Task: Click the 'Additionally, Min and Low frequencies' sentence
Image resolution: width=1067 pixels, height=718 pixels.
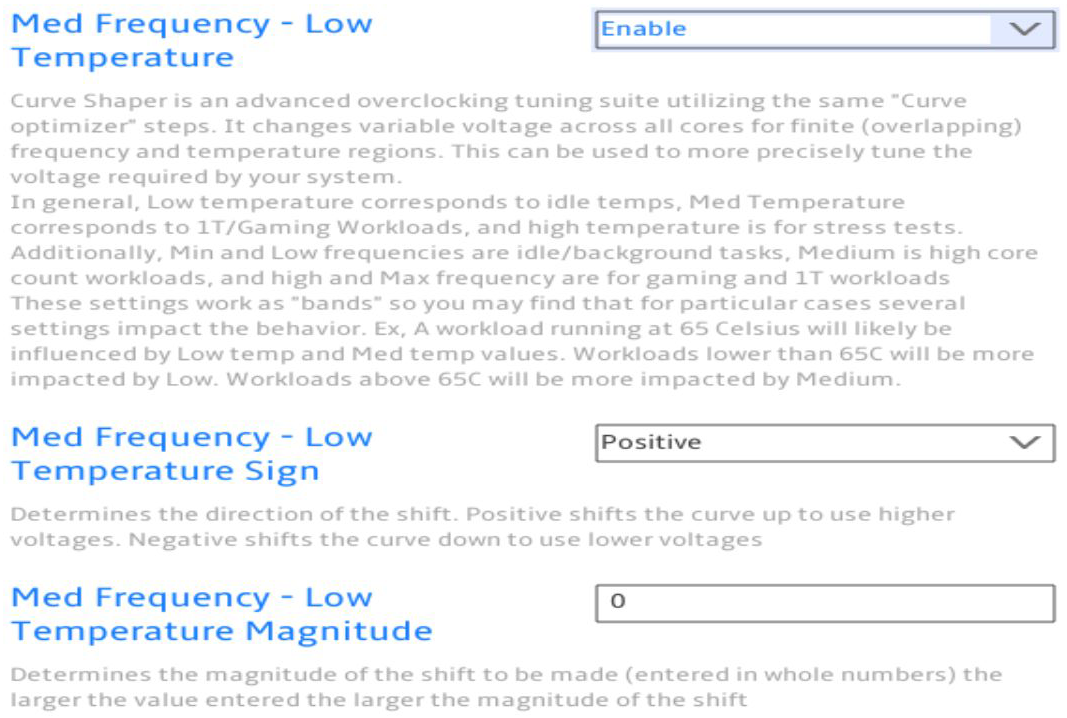Action: coord(524,265)
